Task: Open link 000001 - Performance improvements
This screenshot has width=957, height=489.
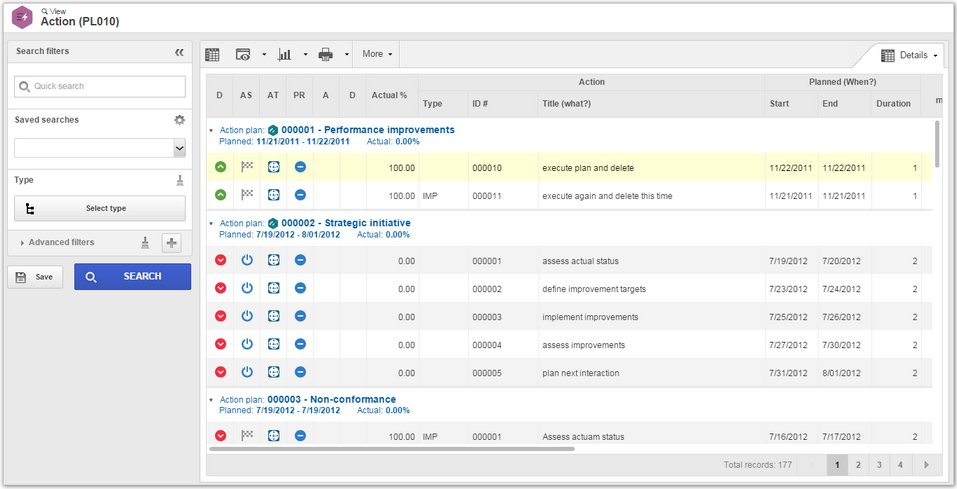Action: pos(368,130)
